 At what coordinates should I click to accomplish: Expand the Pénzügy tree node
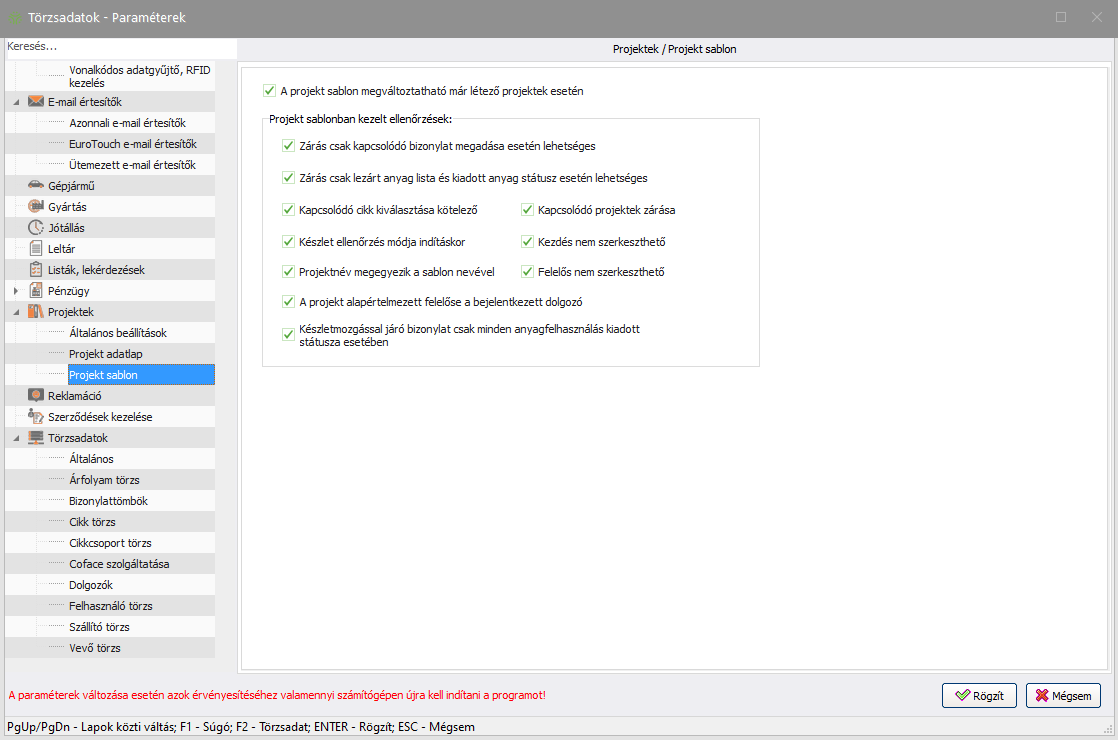pos(16,290)
